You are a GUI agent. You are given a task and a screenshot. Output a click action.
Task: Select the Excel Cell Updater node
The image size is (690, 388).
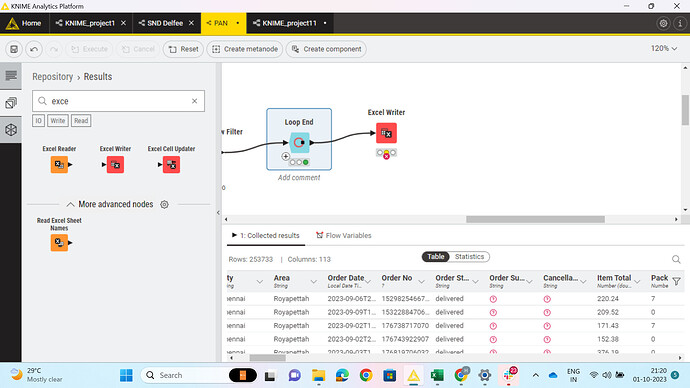171,165
